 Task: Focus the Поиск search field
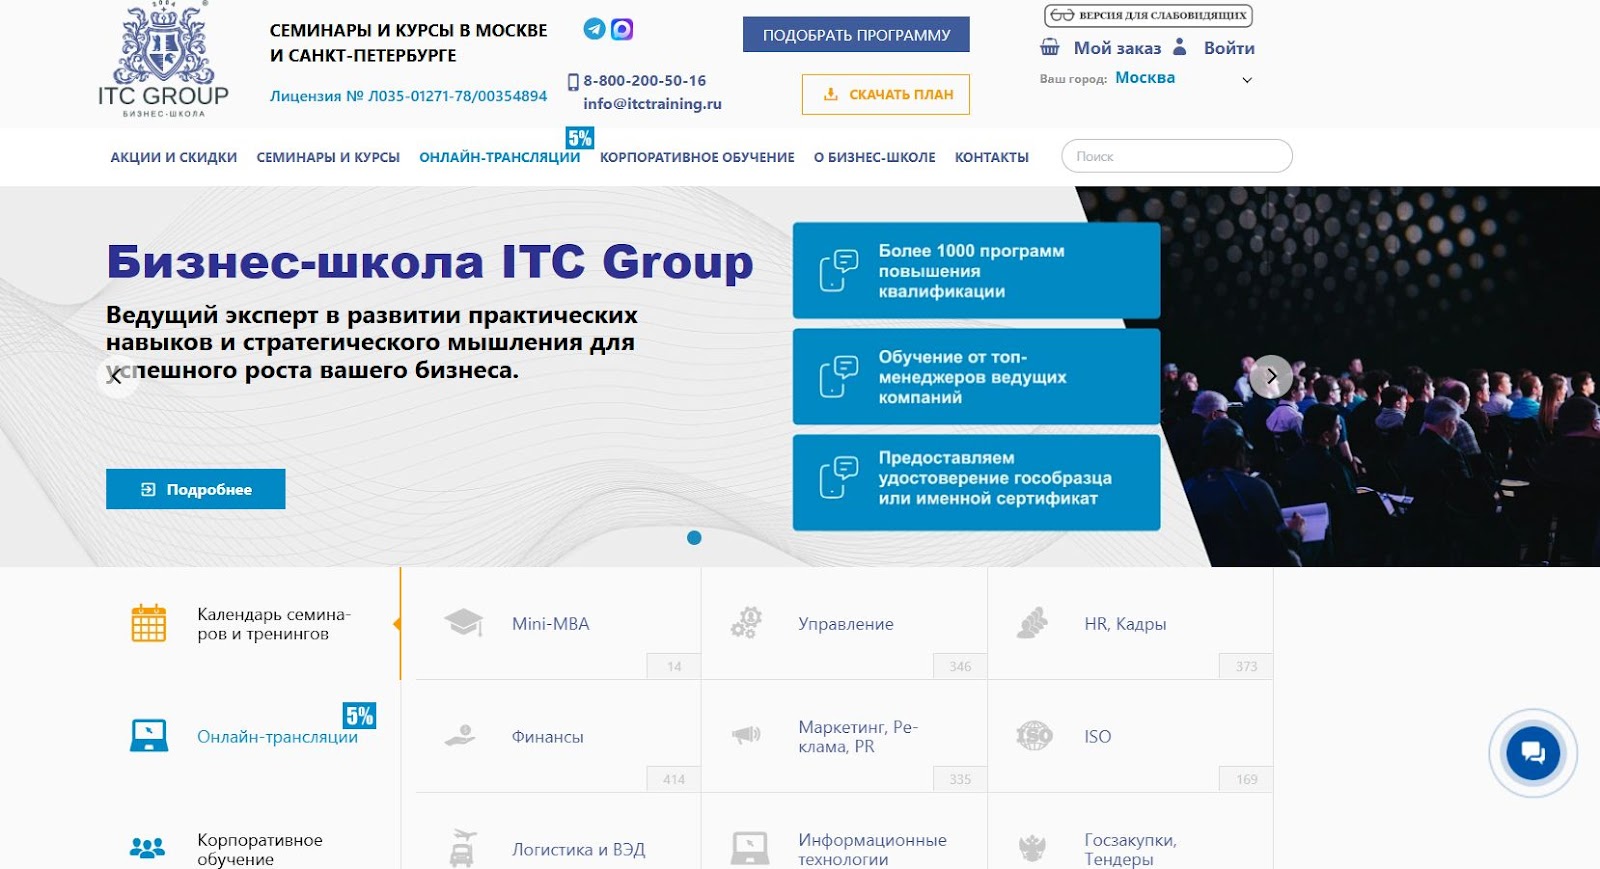[1177, 156]
